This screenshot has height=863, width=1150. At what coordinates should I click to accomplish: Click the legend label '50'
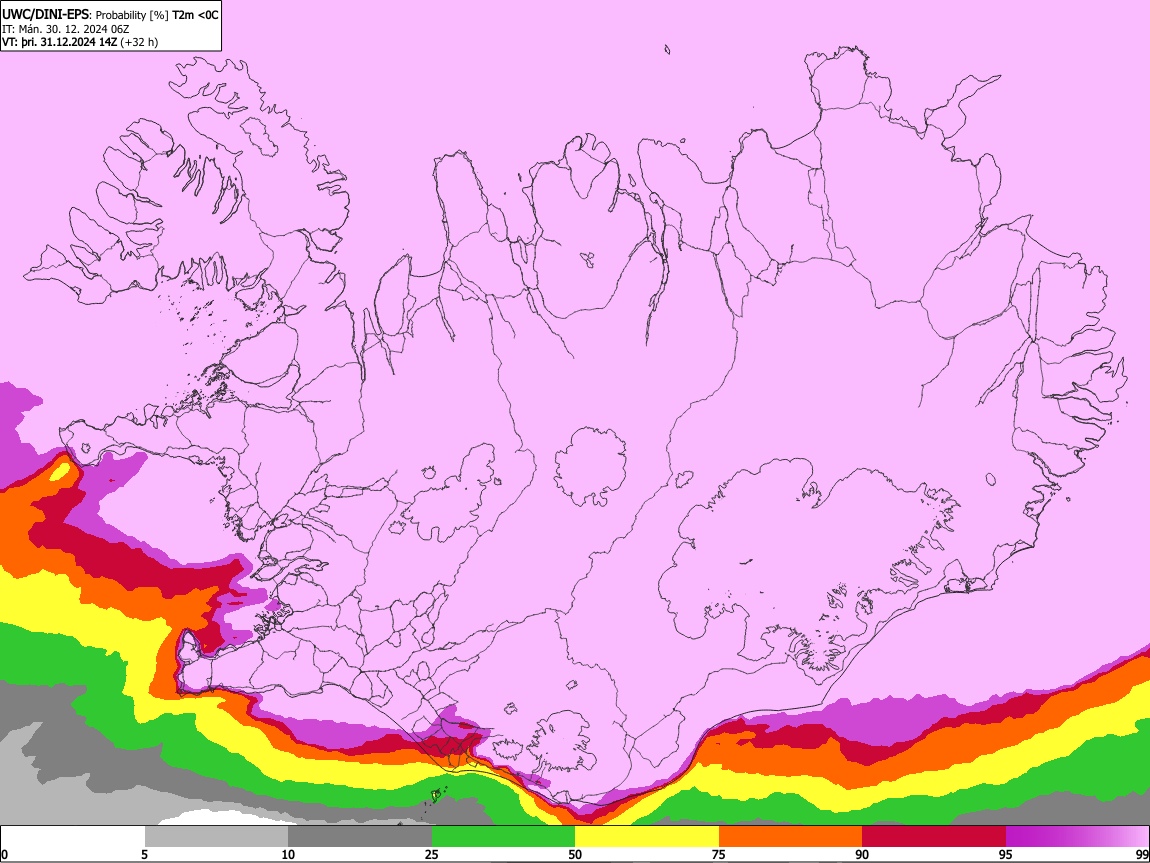pyautogui.click(x=575, y=854)
